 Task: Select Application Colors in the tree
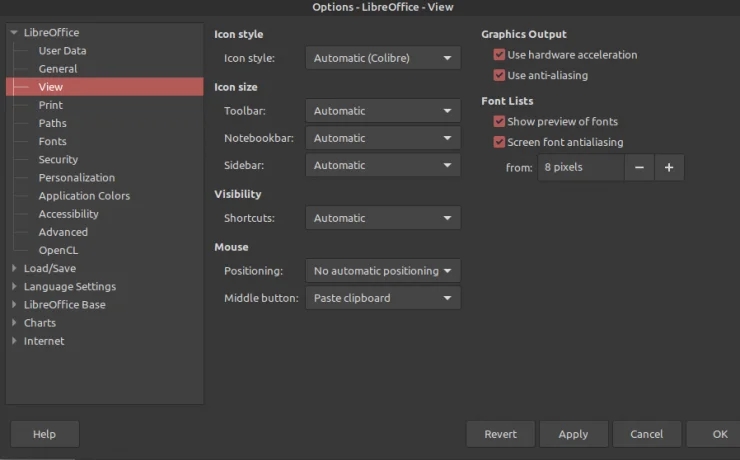(x=84, y=196)
